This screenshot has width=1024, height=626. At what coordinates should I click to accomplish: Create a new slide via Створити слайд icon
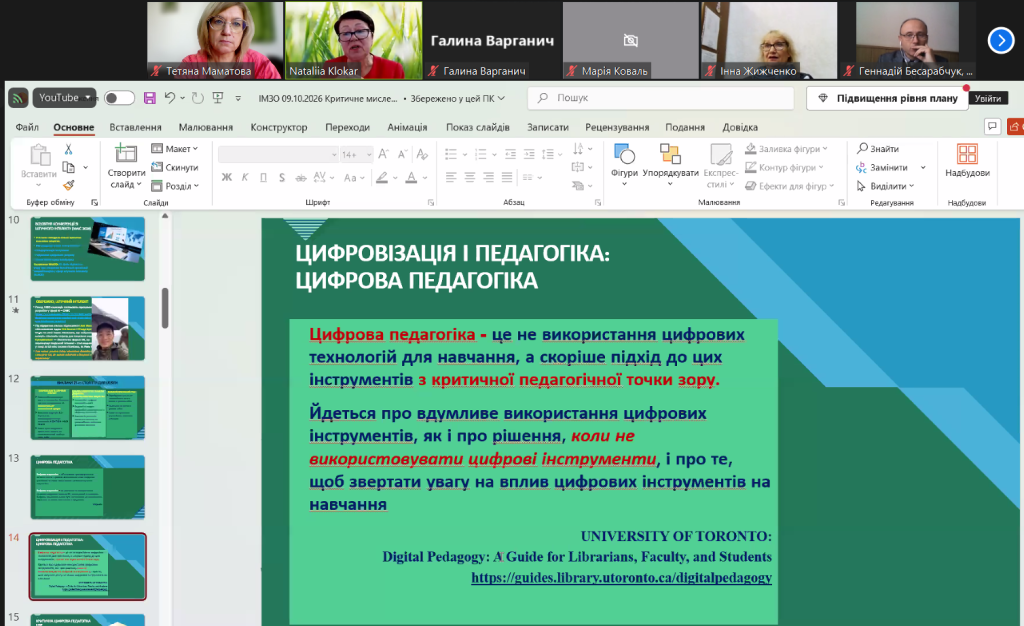coord(125,154)
